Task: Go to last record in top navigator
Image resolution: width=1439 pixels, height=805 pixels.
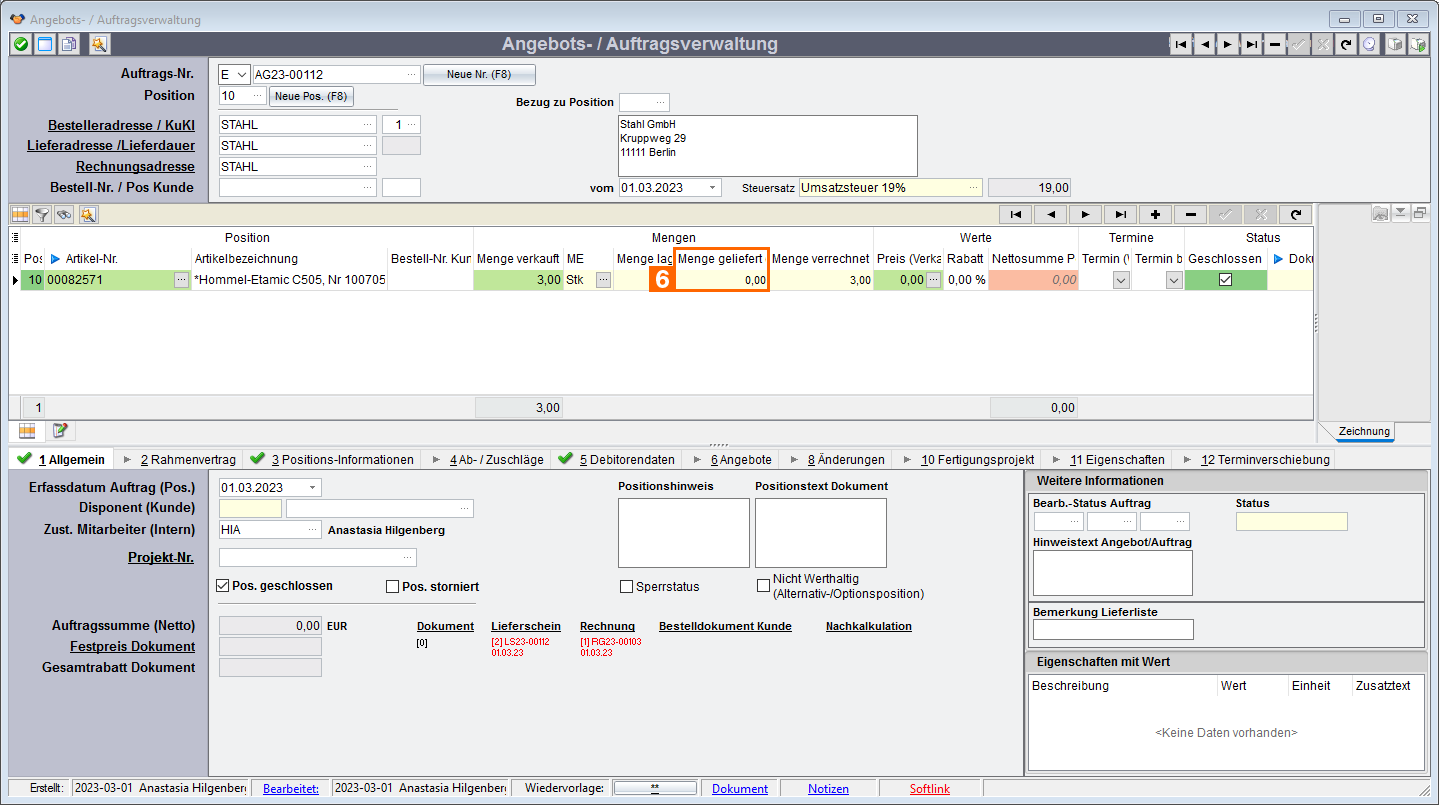Action: (x=1251, y=44)
